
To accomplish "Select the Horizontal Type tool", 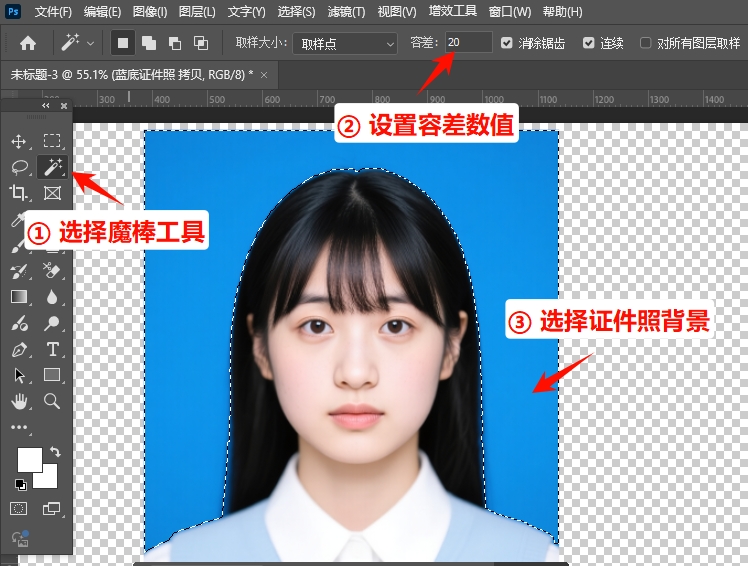I will (x=52, y=349).
